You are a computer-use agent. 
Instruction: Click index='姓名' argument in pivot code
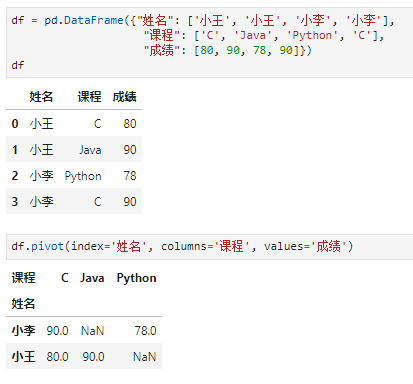pyautogui.click(x=109, y=246)
